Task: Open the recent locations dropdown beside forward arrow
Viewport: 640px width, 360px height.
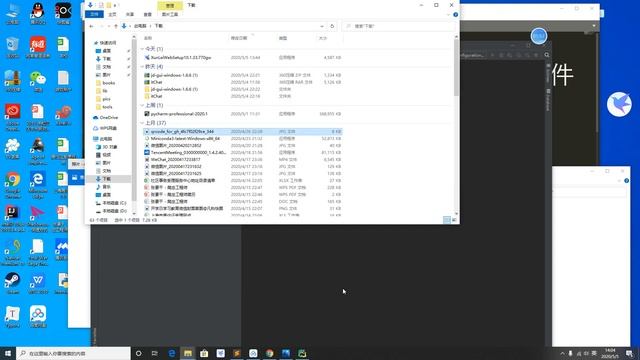Action: (x=109, y=26)
